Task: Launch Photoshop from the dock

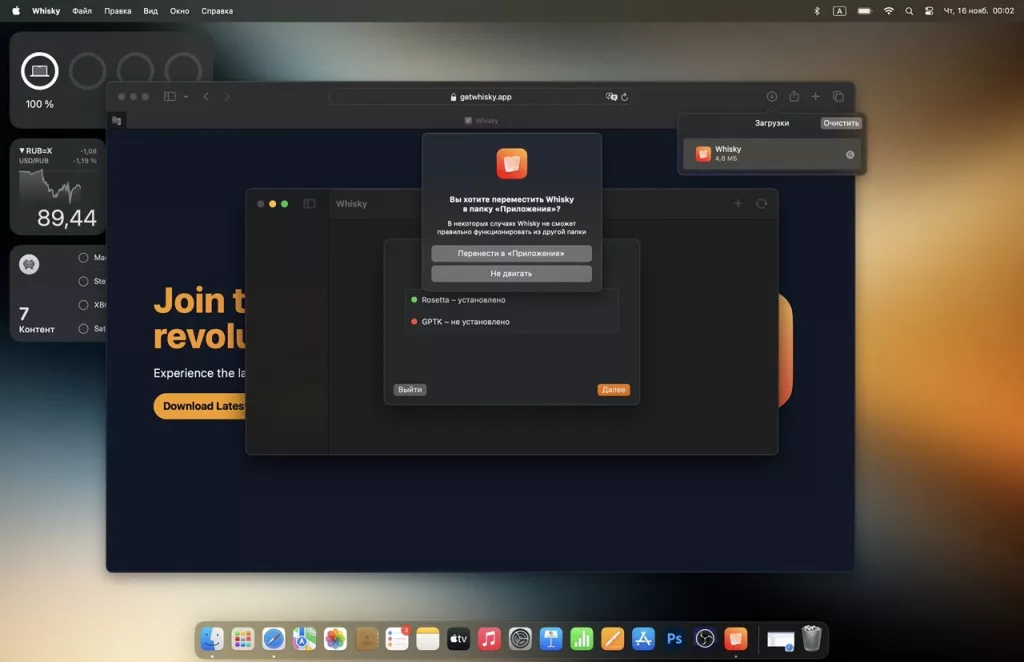Action: point(675,638)
